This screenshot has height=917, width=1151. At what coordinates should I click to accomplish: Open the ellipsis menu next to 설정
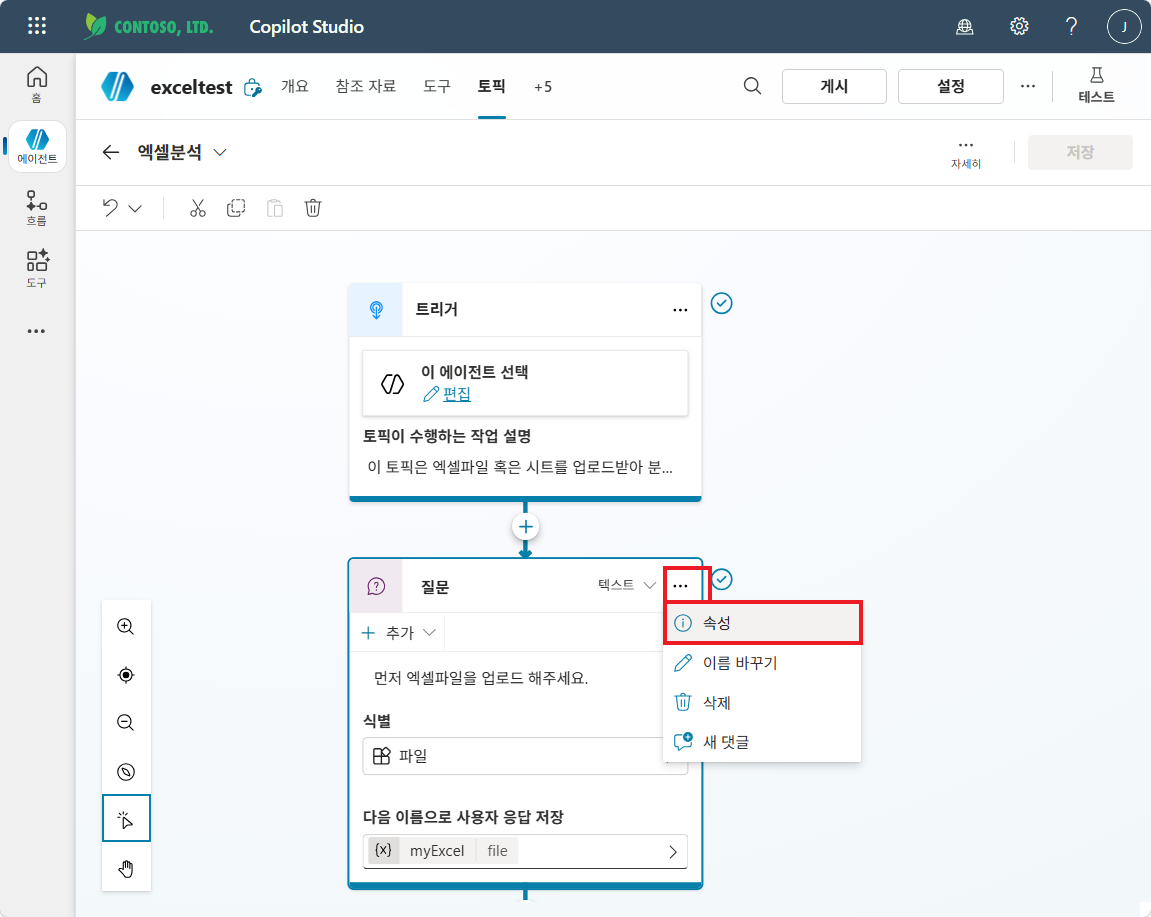point(1028,86)
